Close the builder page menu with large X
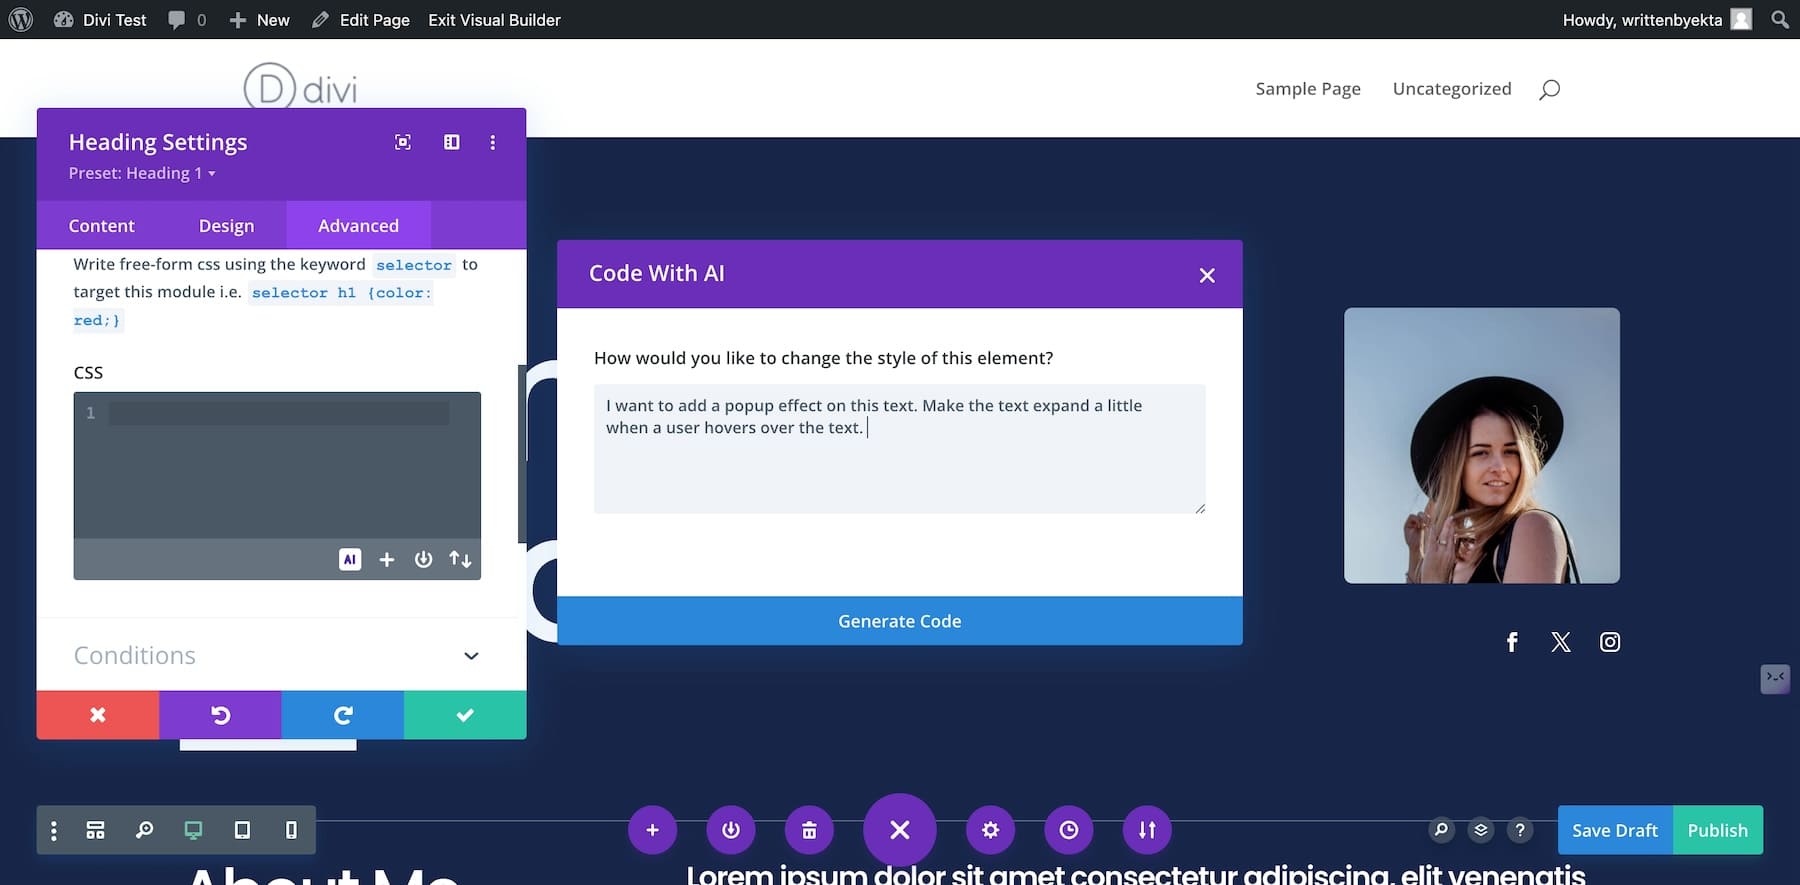 click(900, 830)
